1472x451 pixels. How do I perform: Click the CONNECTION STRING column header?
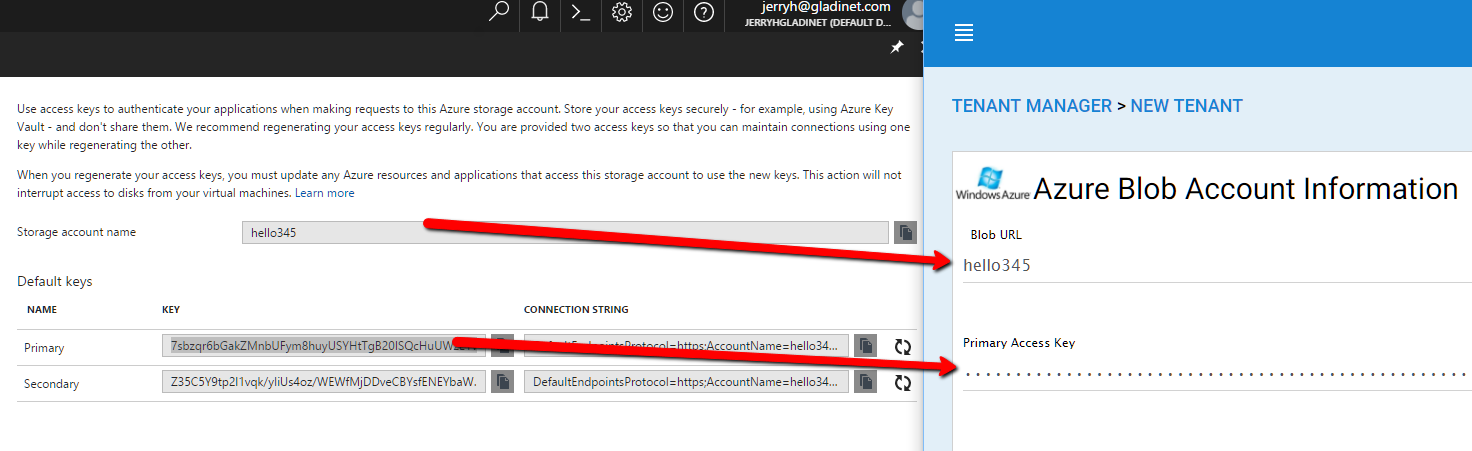pos(576,310)
